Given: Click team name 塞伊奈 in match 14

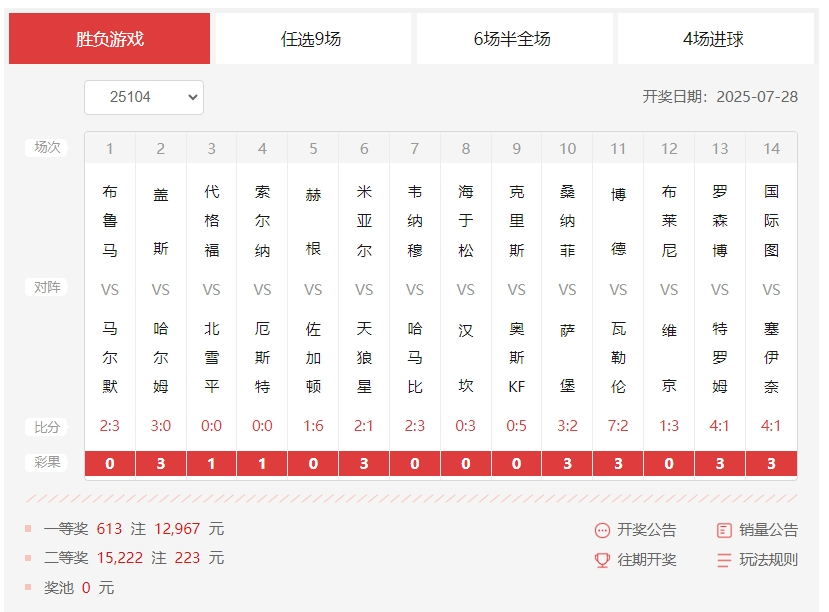Looking at the screenshot, I should click(770, 358).
